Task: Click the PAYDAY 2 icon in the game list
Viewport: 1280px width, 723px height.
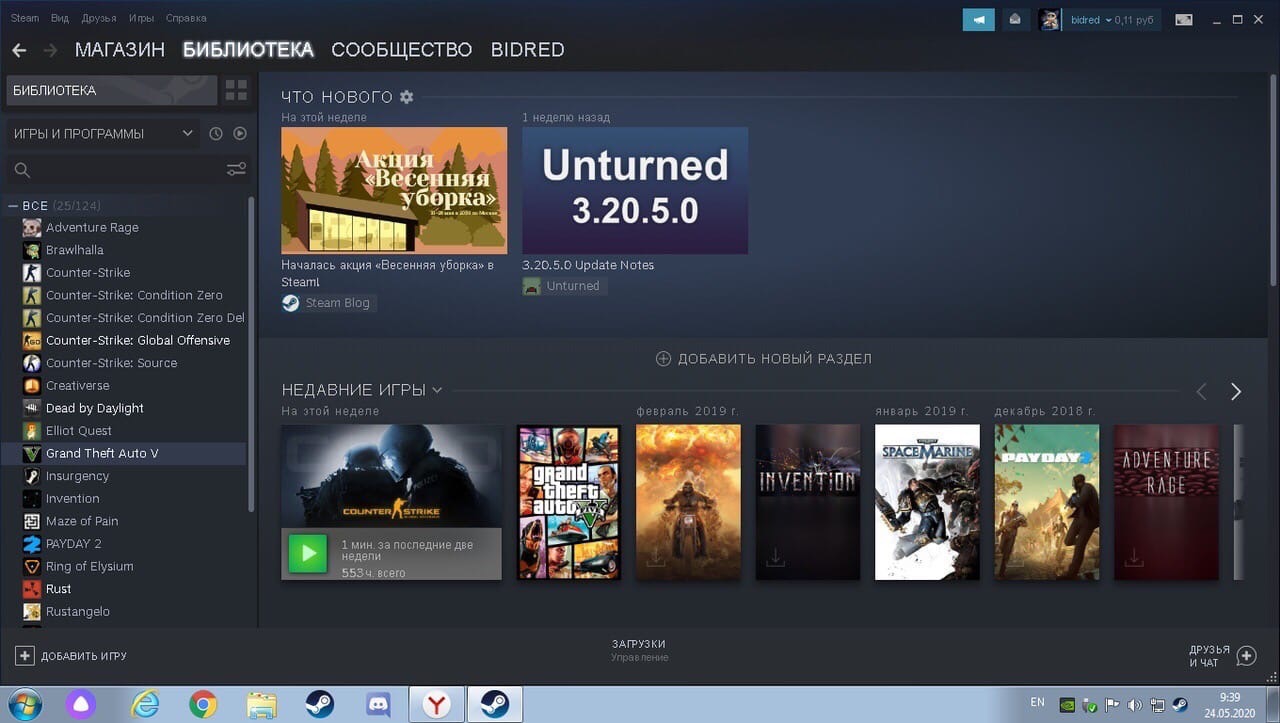Action: (x=32, y=544)
